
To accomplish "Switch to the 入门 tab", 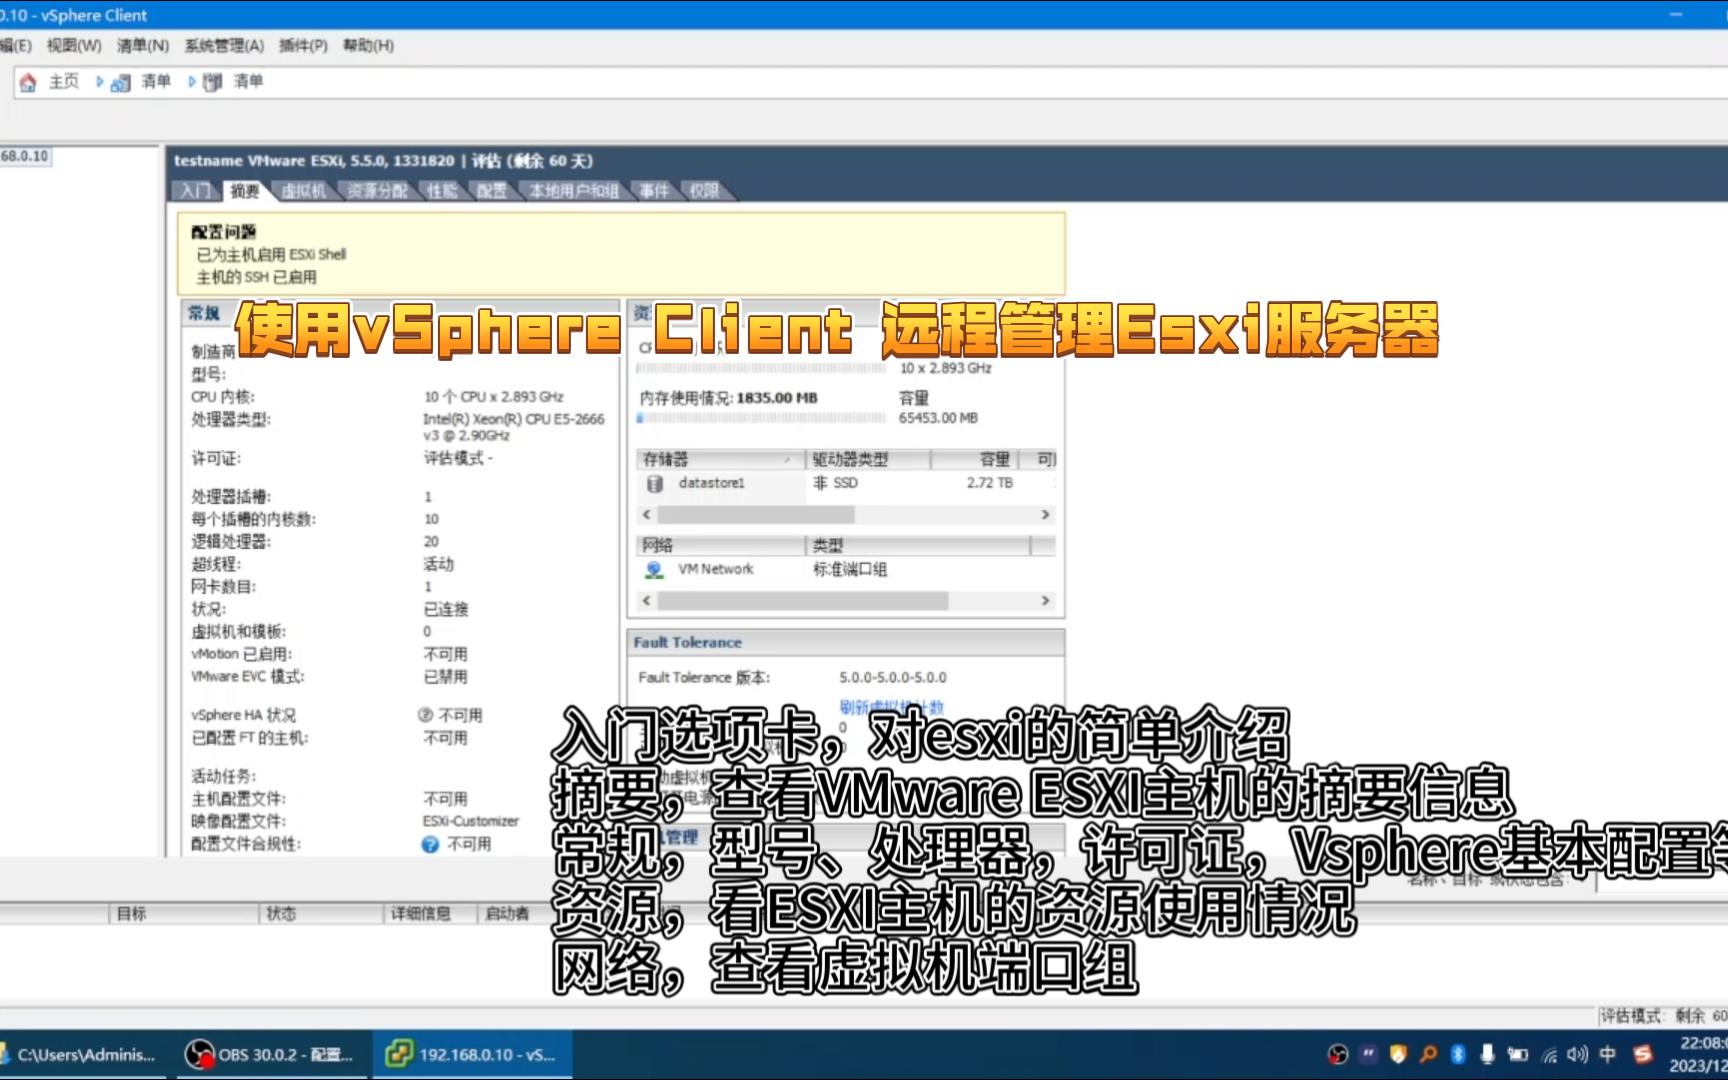I will pyautogui.click(x=196, y=191).
